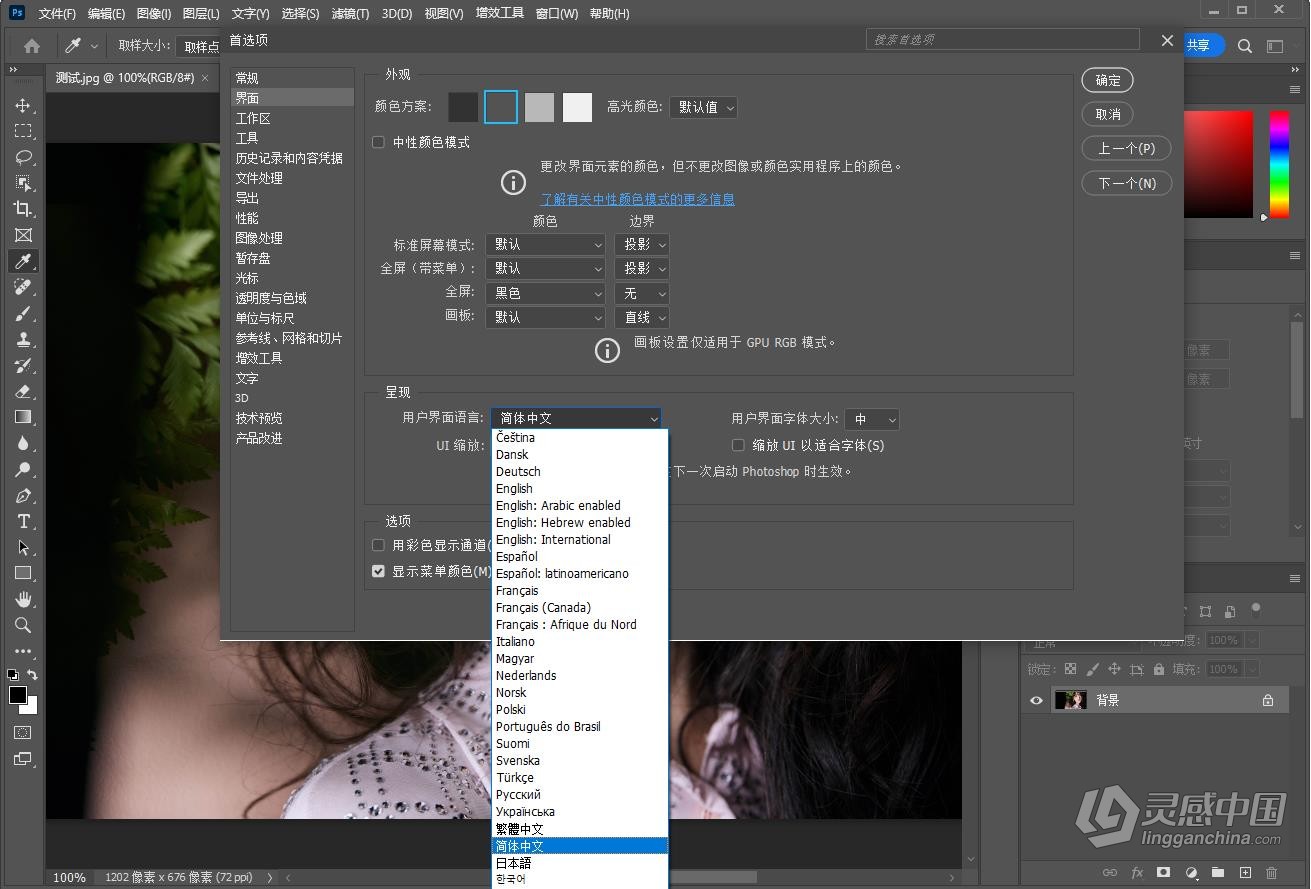Select the Eraser tool
This screenshot has height=889, width=1311.
pos(23,391)
